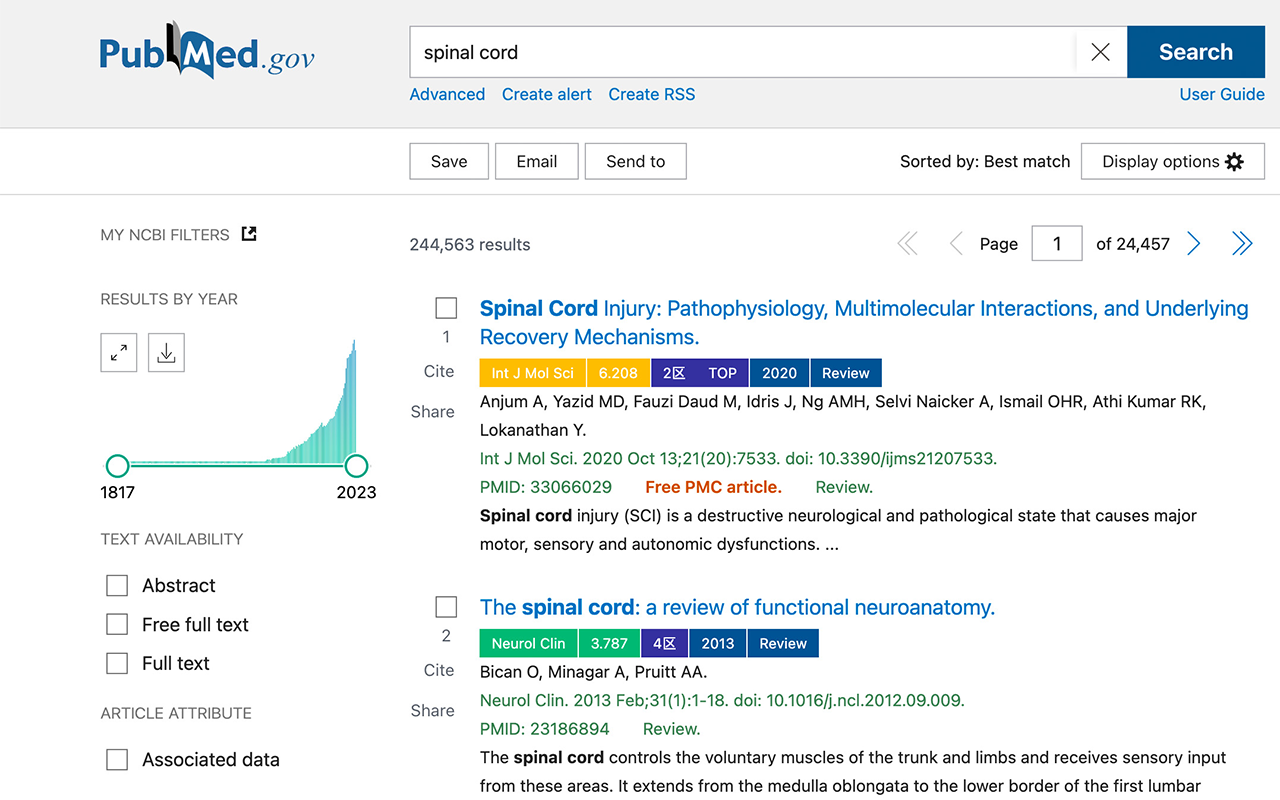The width and height of the screenshot is (1280, 800).
Task: Tick the Associated data checkbox
Action: [x=117, y=760]
